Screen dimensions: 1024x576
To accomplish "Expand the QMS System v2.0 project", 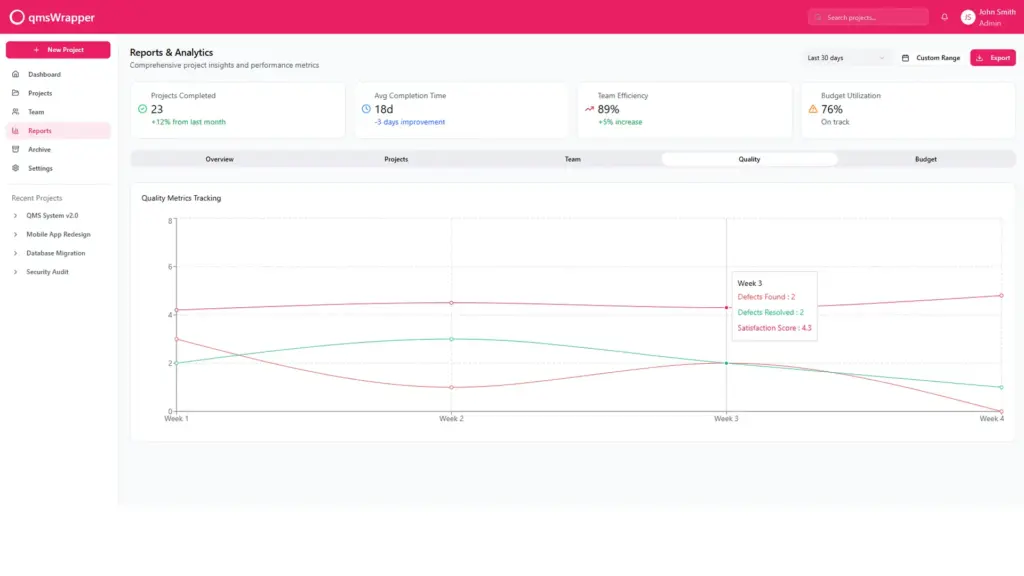I will 15,216.
